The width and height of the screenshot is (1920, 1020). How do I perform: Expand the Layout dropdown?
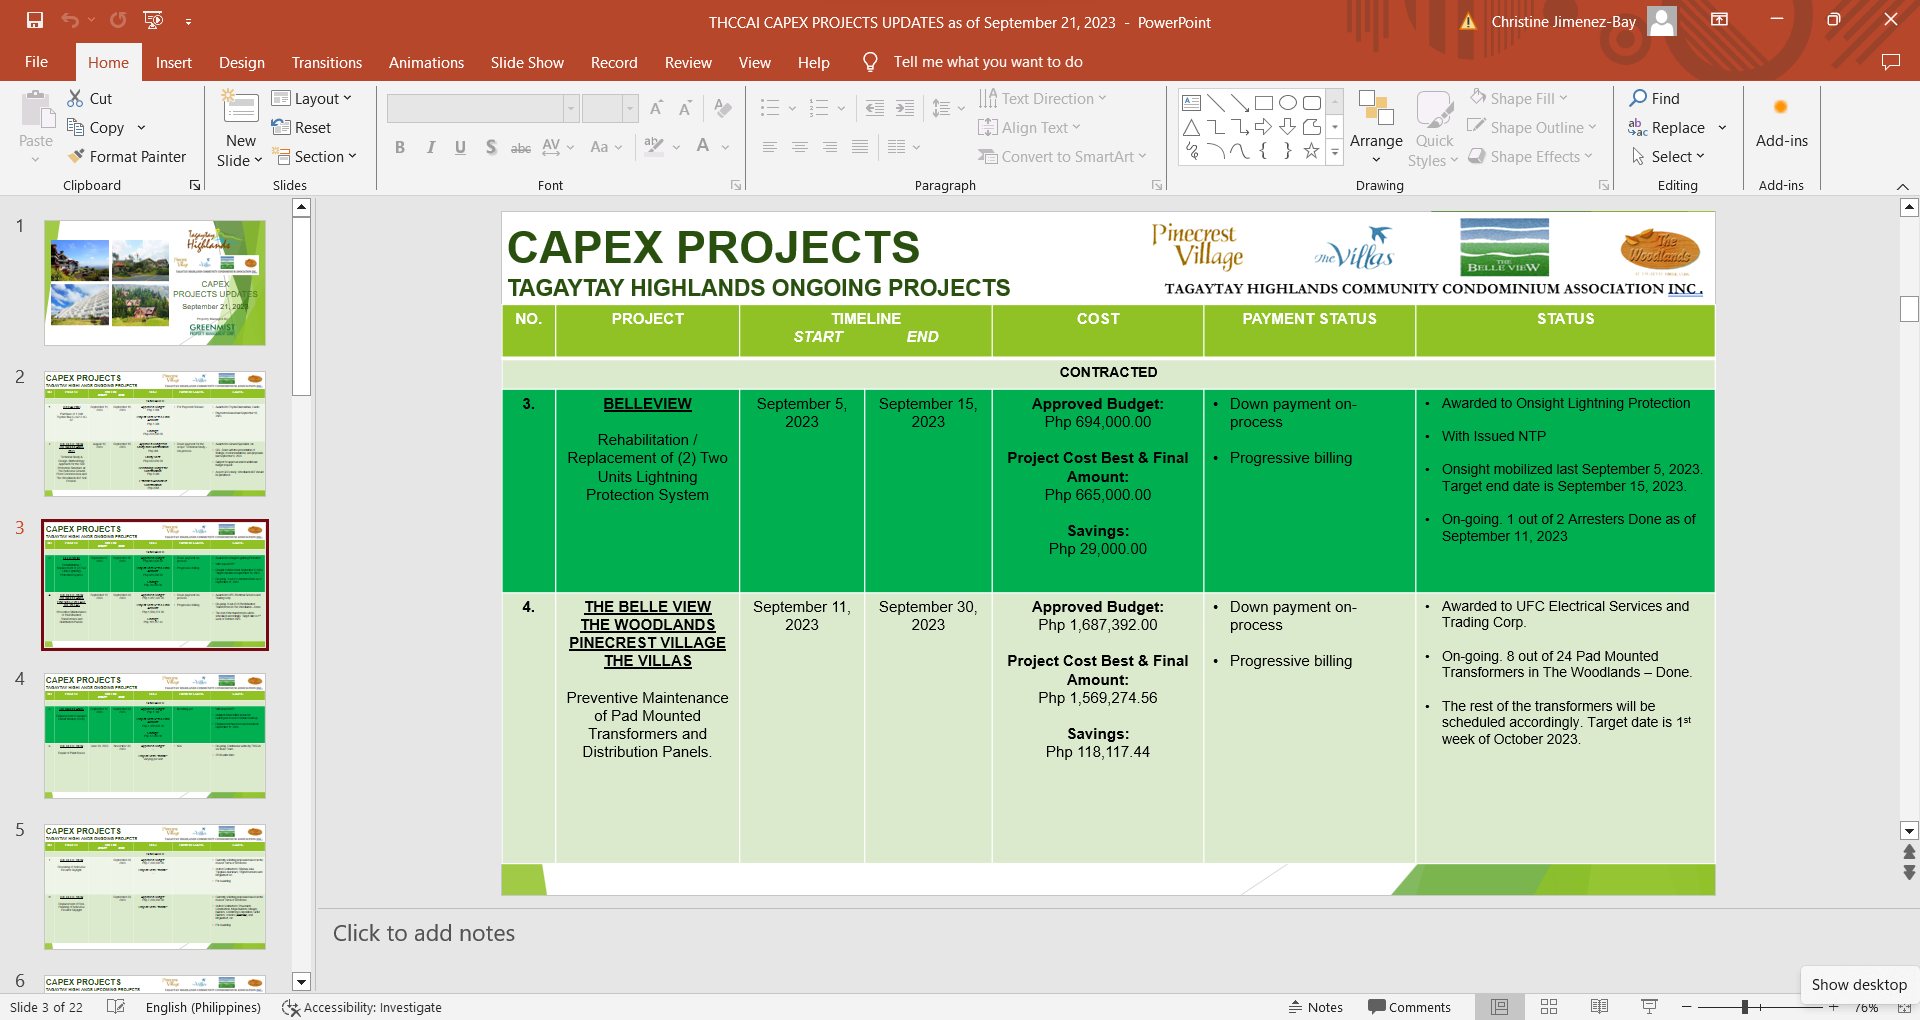click(312, 98)
